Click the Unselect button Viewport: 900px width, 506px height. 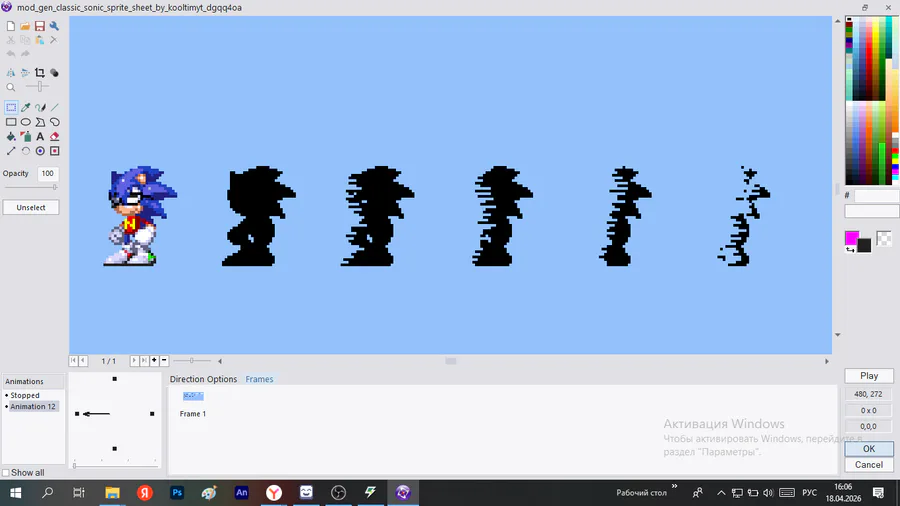point(31,208)
